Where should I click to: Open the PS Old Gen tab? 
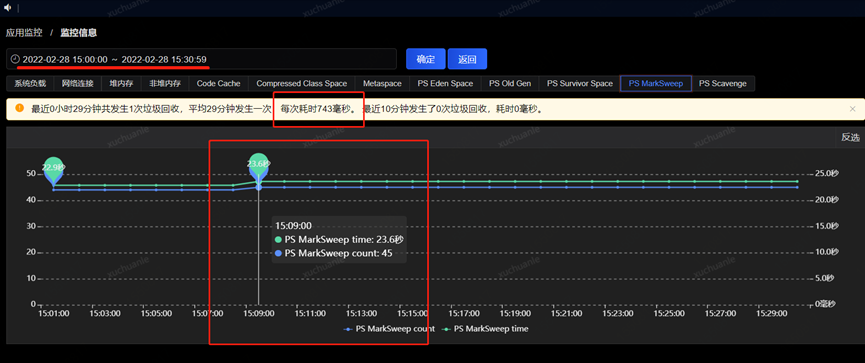click(x=510, y=84)
